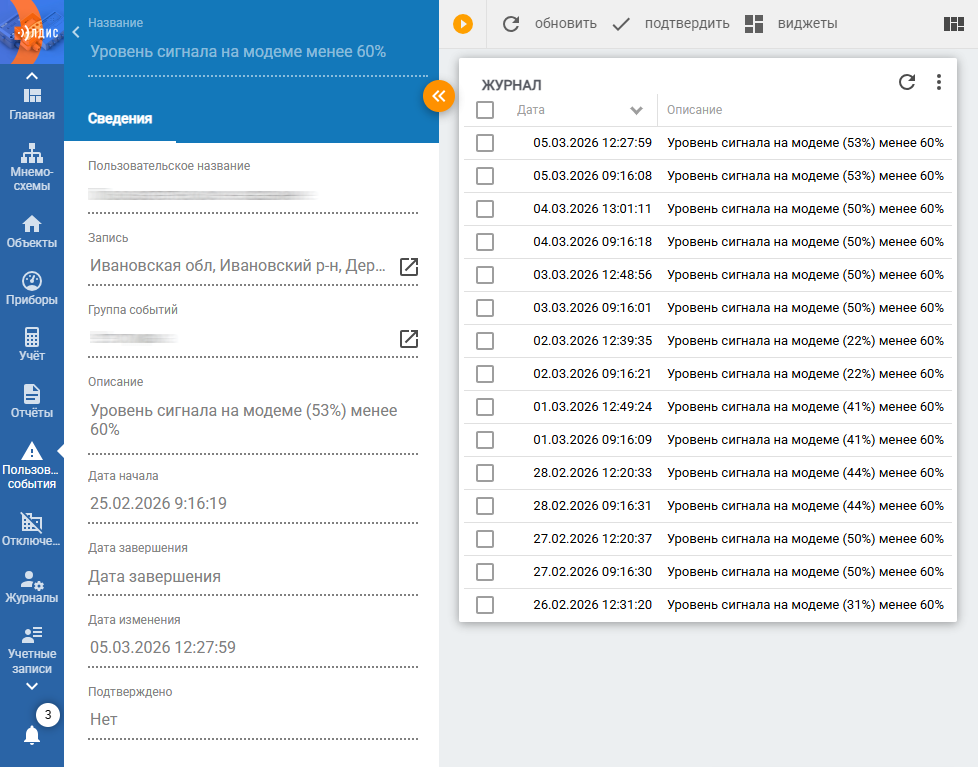Image resolution: width=978 pixels, height=767 pixels.
Task: Click the Пользовательское название input field
Action: pyautogui.click(x=252, y=195)
